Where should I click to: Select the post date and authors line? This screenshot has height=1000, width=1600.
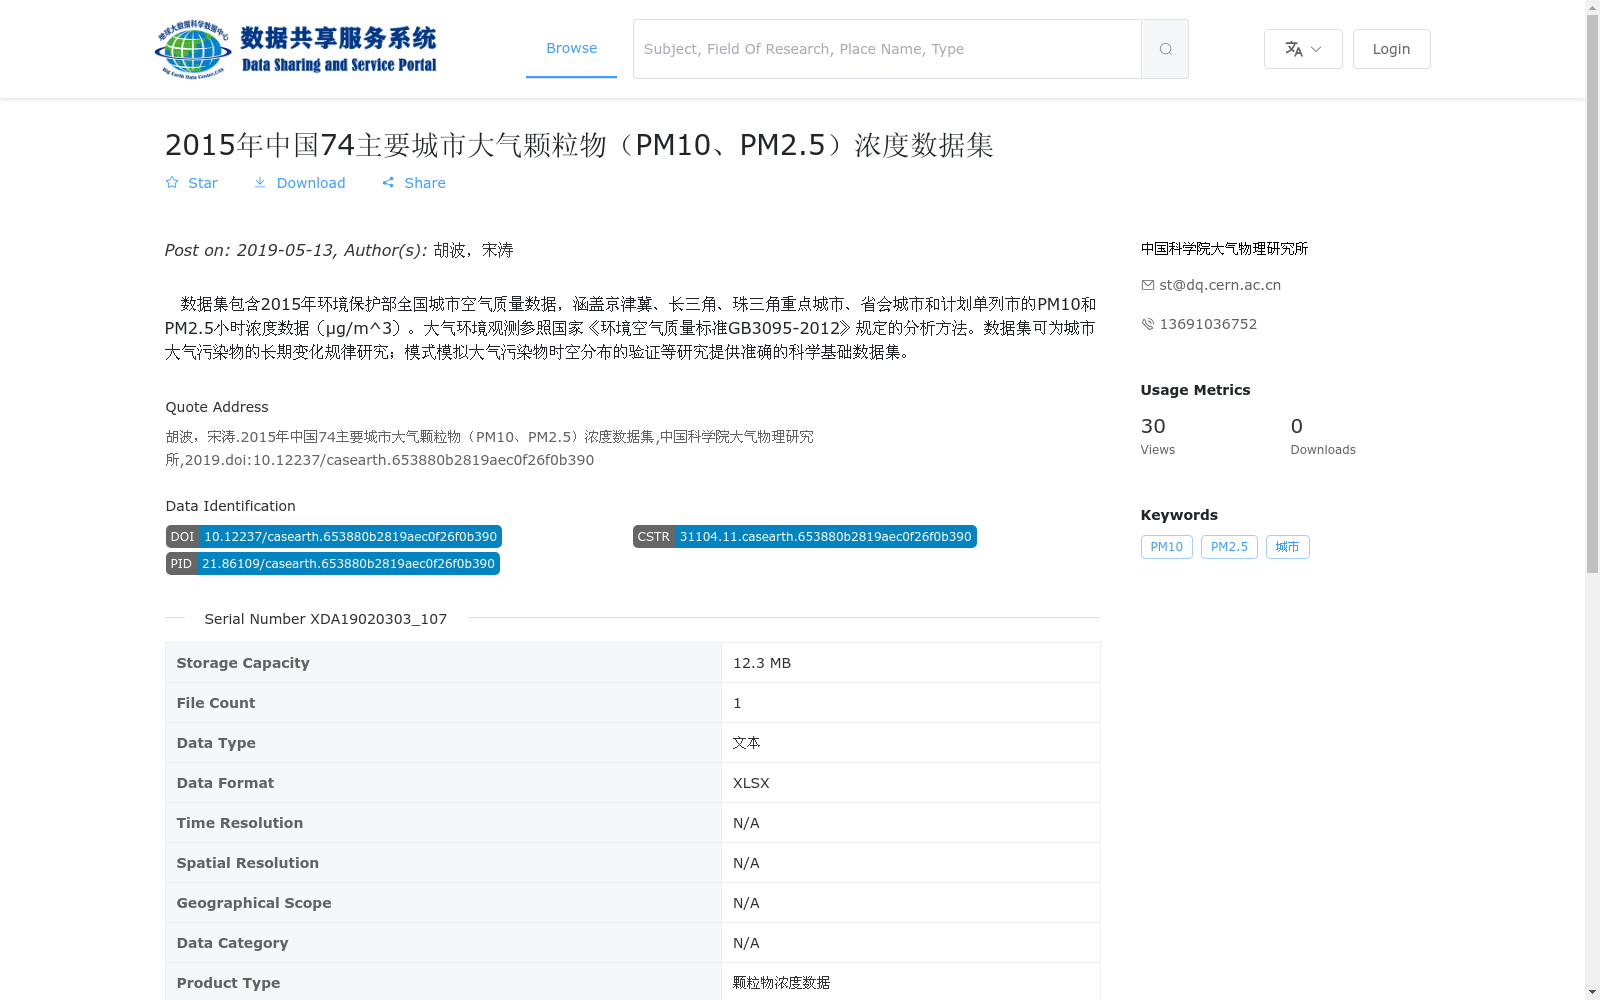[339, 250]
